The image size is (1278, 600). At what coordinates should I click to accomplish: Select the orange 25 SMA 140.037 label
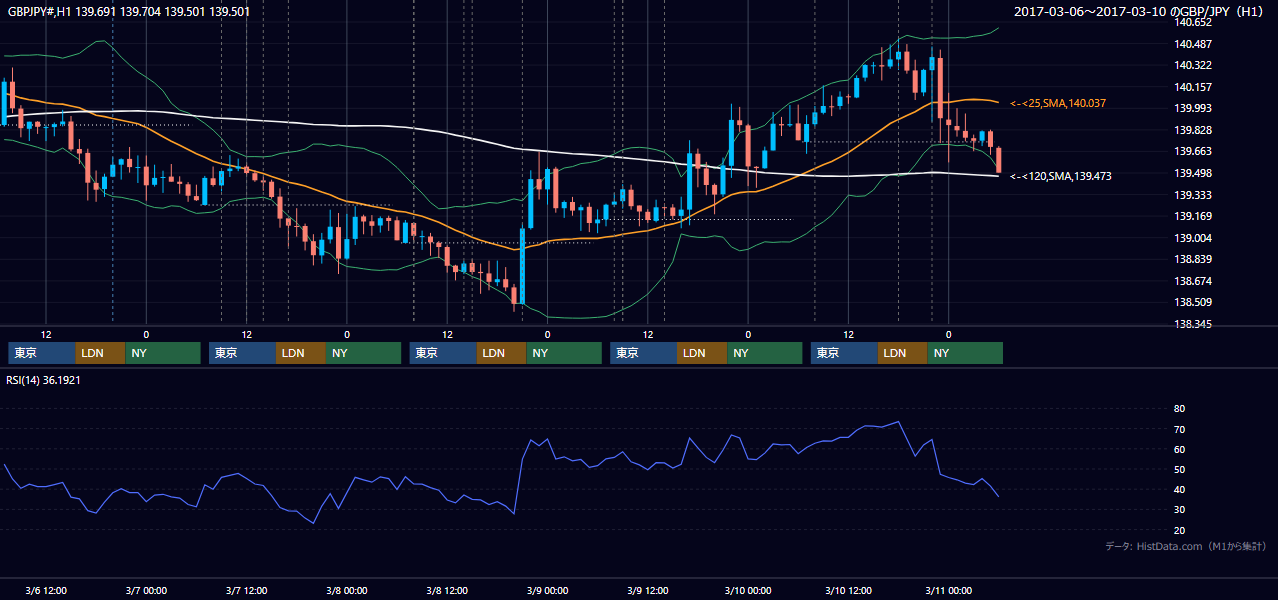click(x=1058, y=103)
